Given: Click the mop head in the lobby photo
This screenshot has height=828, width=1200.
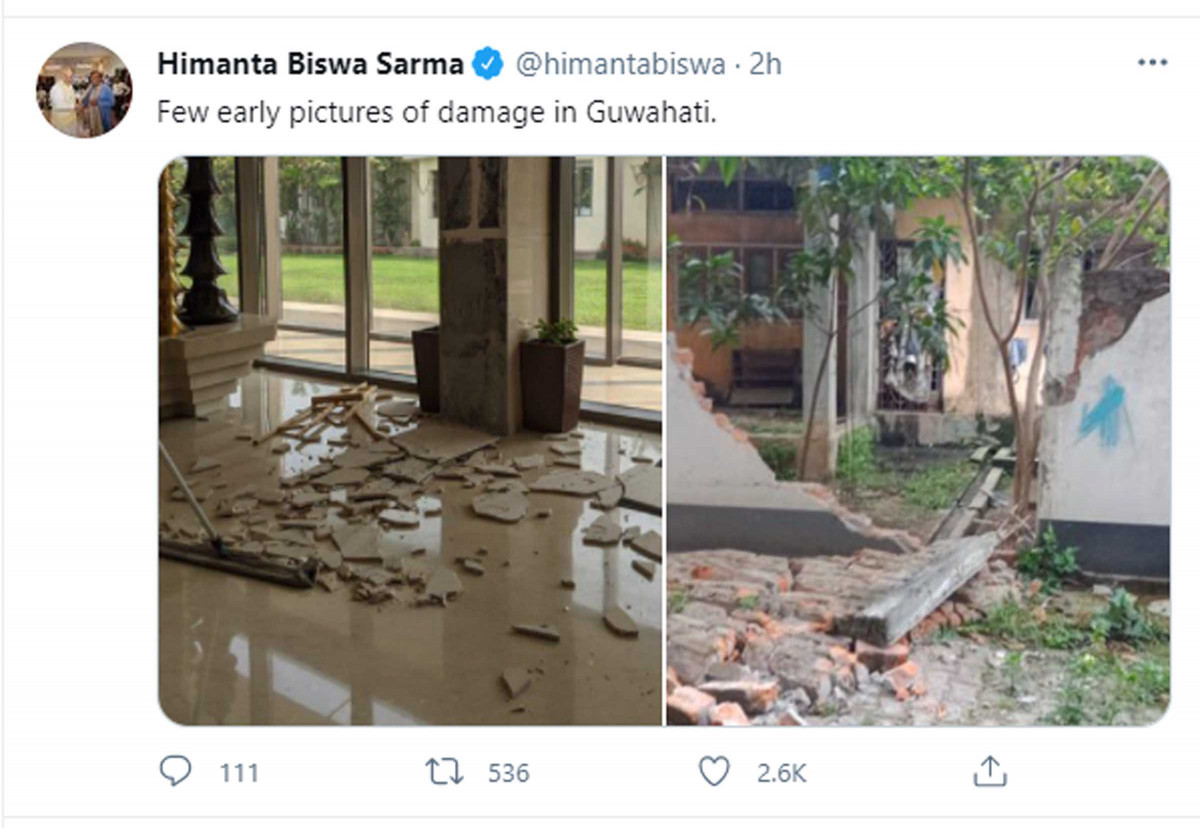Looking at the screenshot, I should [238, 563].
